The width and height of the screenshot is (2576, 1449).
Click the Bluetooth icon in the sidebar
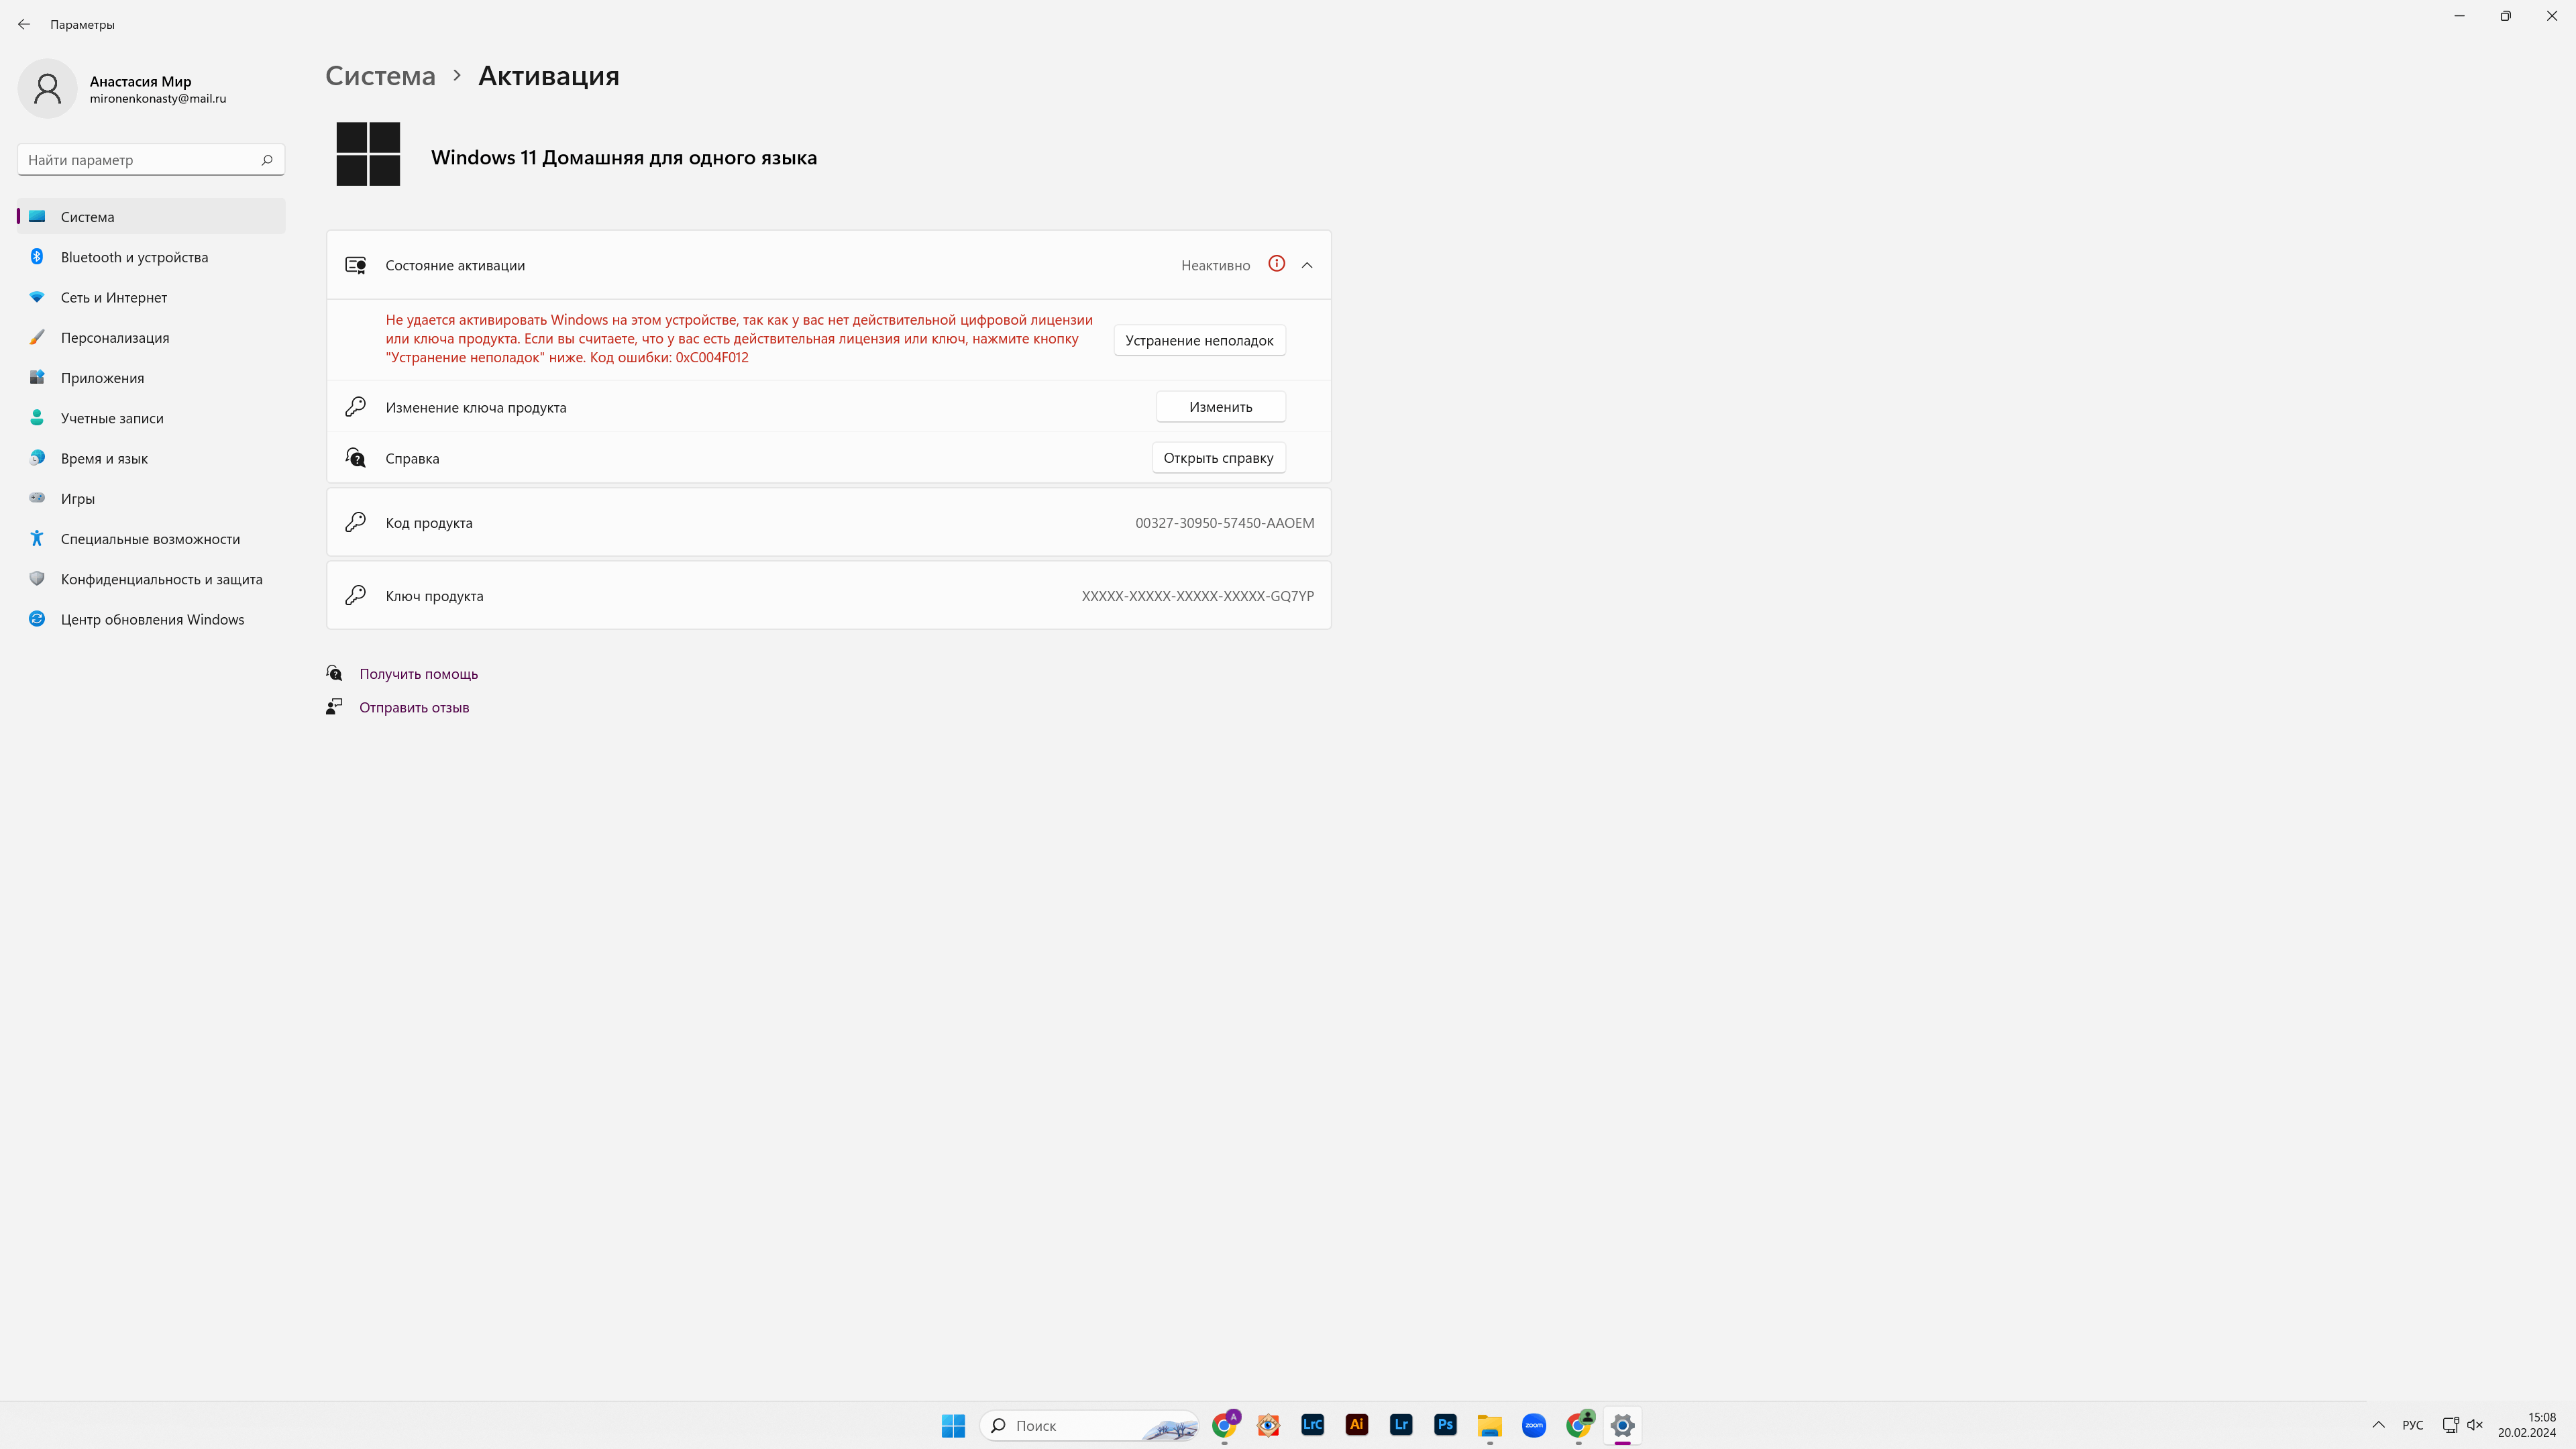click(37, 257)
